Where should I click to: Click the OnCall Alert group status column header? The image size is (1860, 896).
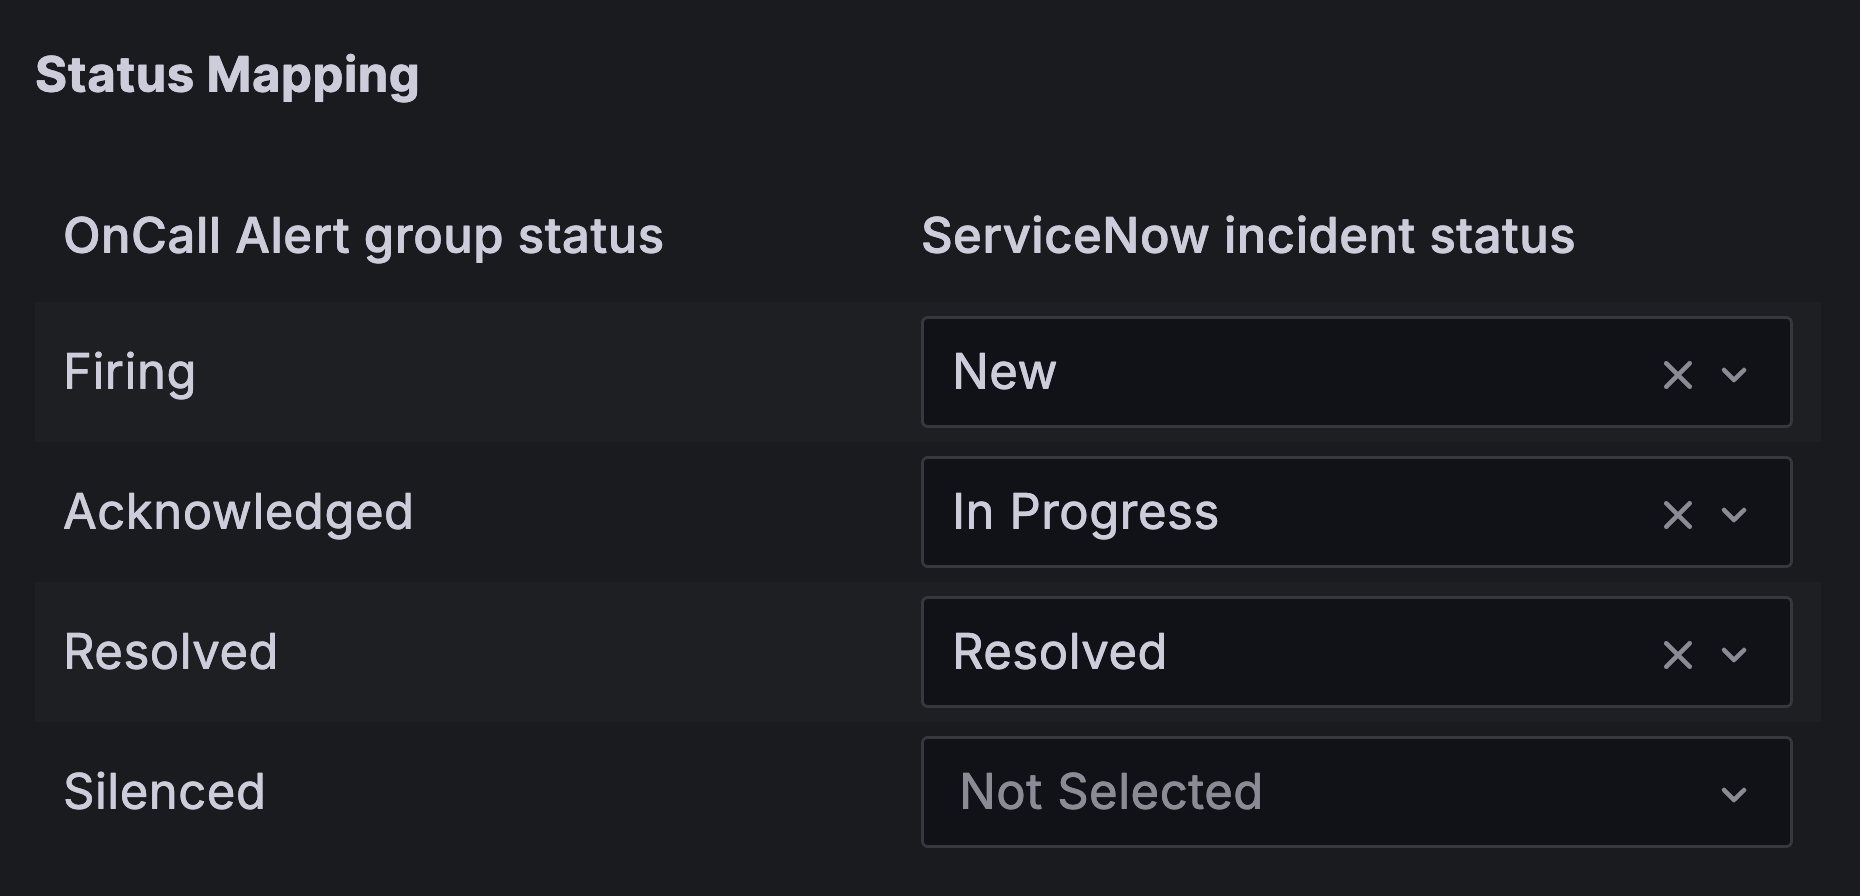pyautogui.click(x=364, y=236)
